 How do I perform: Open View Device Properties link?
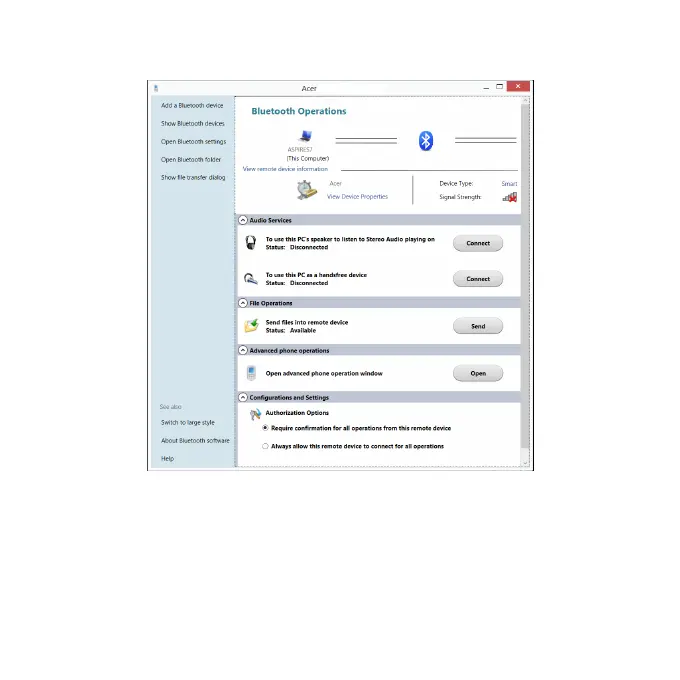tap(357, 196)
